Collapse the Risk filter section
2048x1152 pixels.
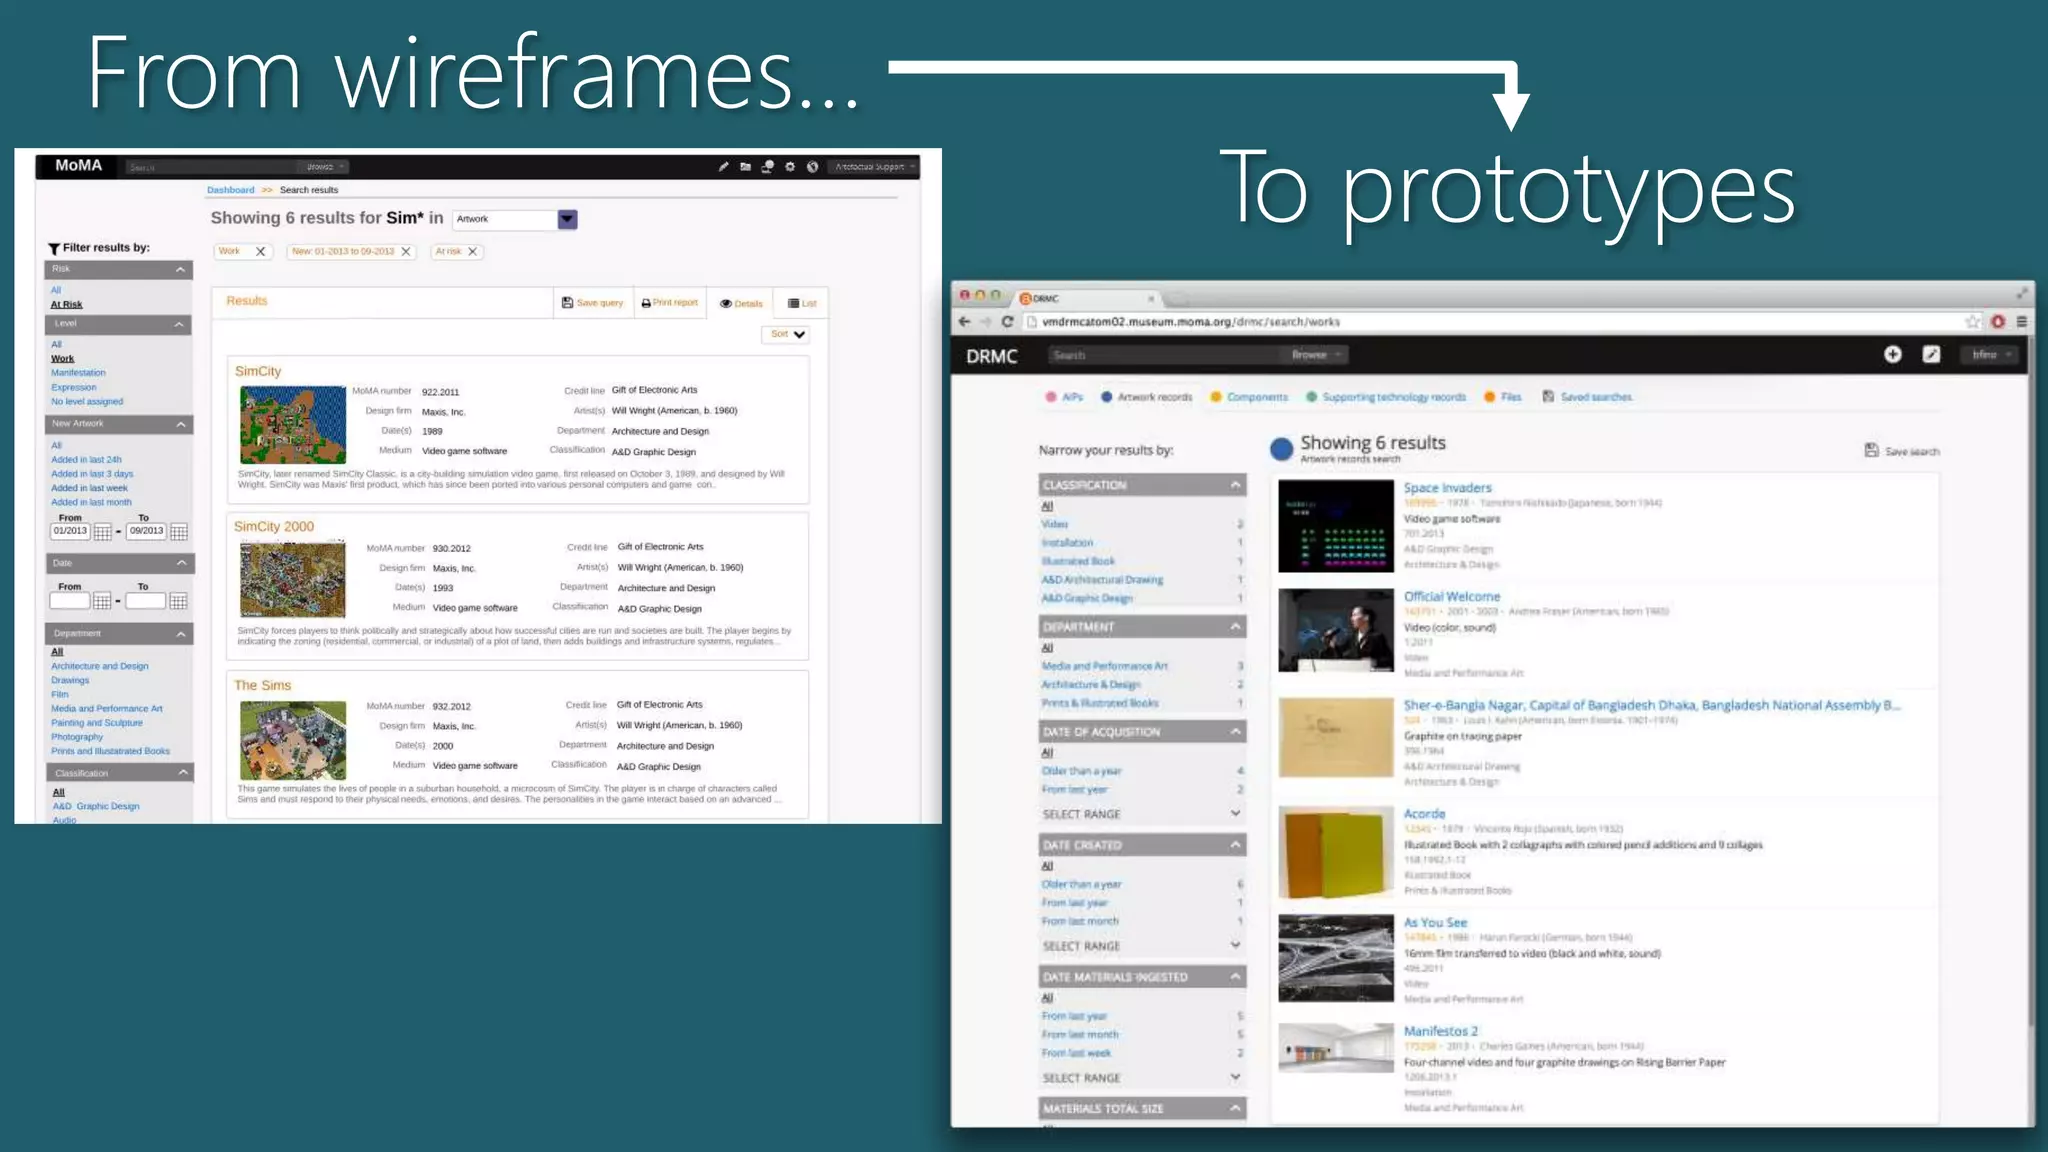[x=180, y=270]
